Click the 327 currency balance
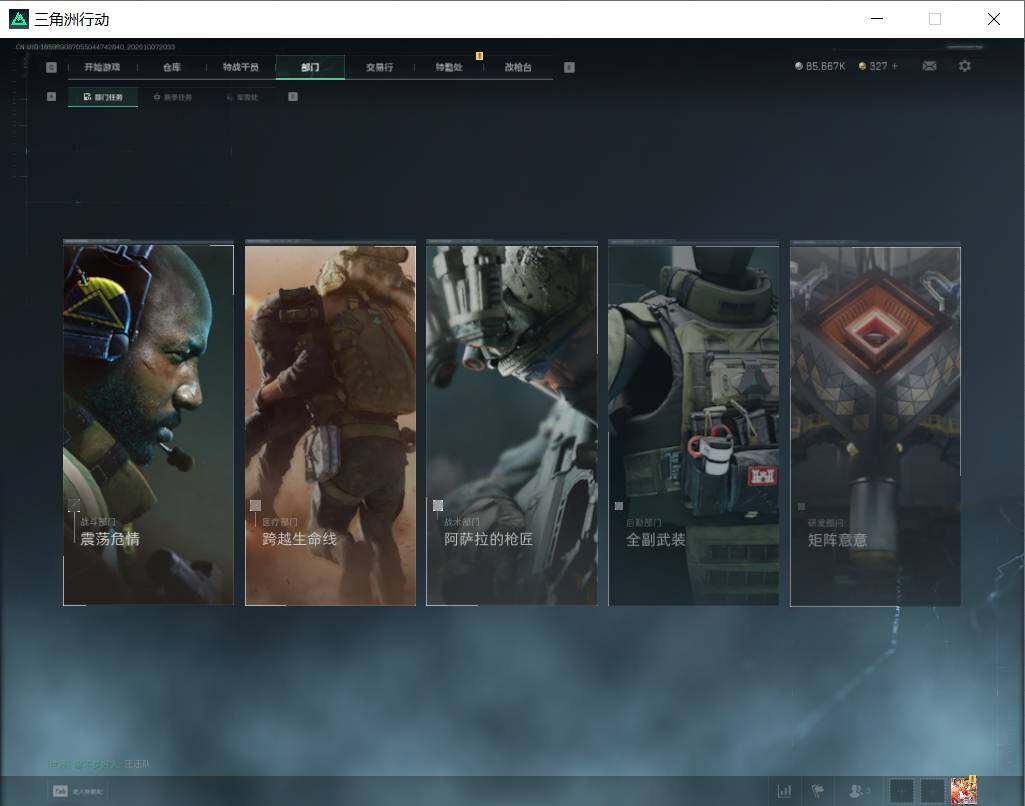The height and width of the screenshot is (806, 1025). click(x=878, y=66)
